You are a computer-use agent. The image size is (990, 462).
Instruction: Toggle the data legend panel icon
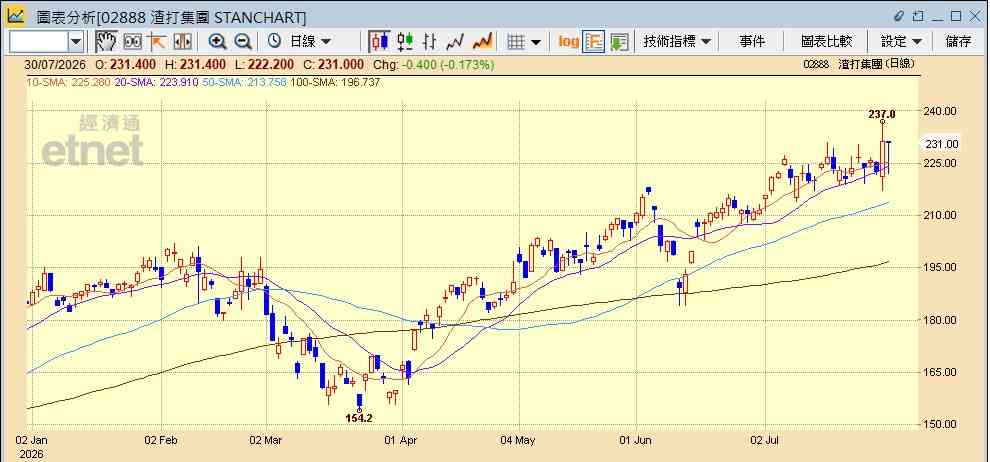click(593, 42)
